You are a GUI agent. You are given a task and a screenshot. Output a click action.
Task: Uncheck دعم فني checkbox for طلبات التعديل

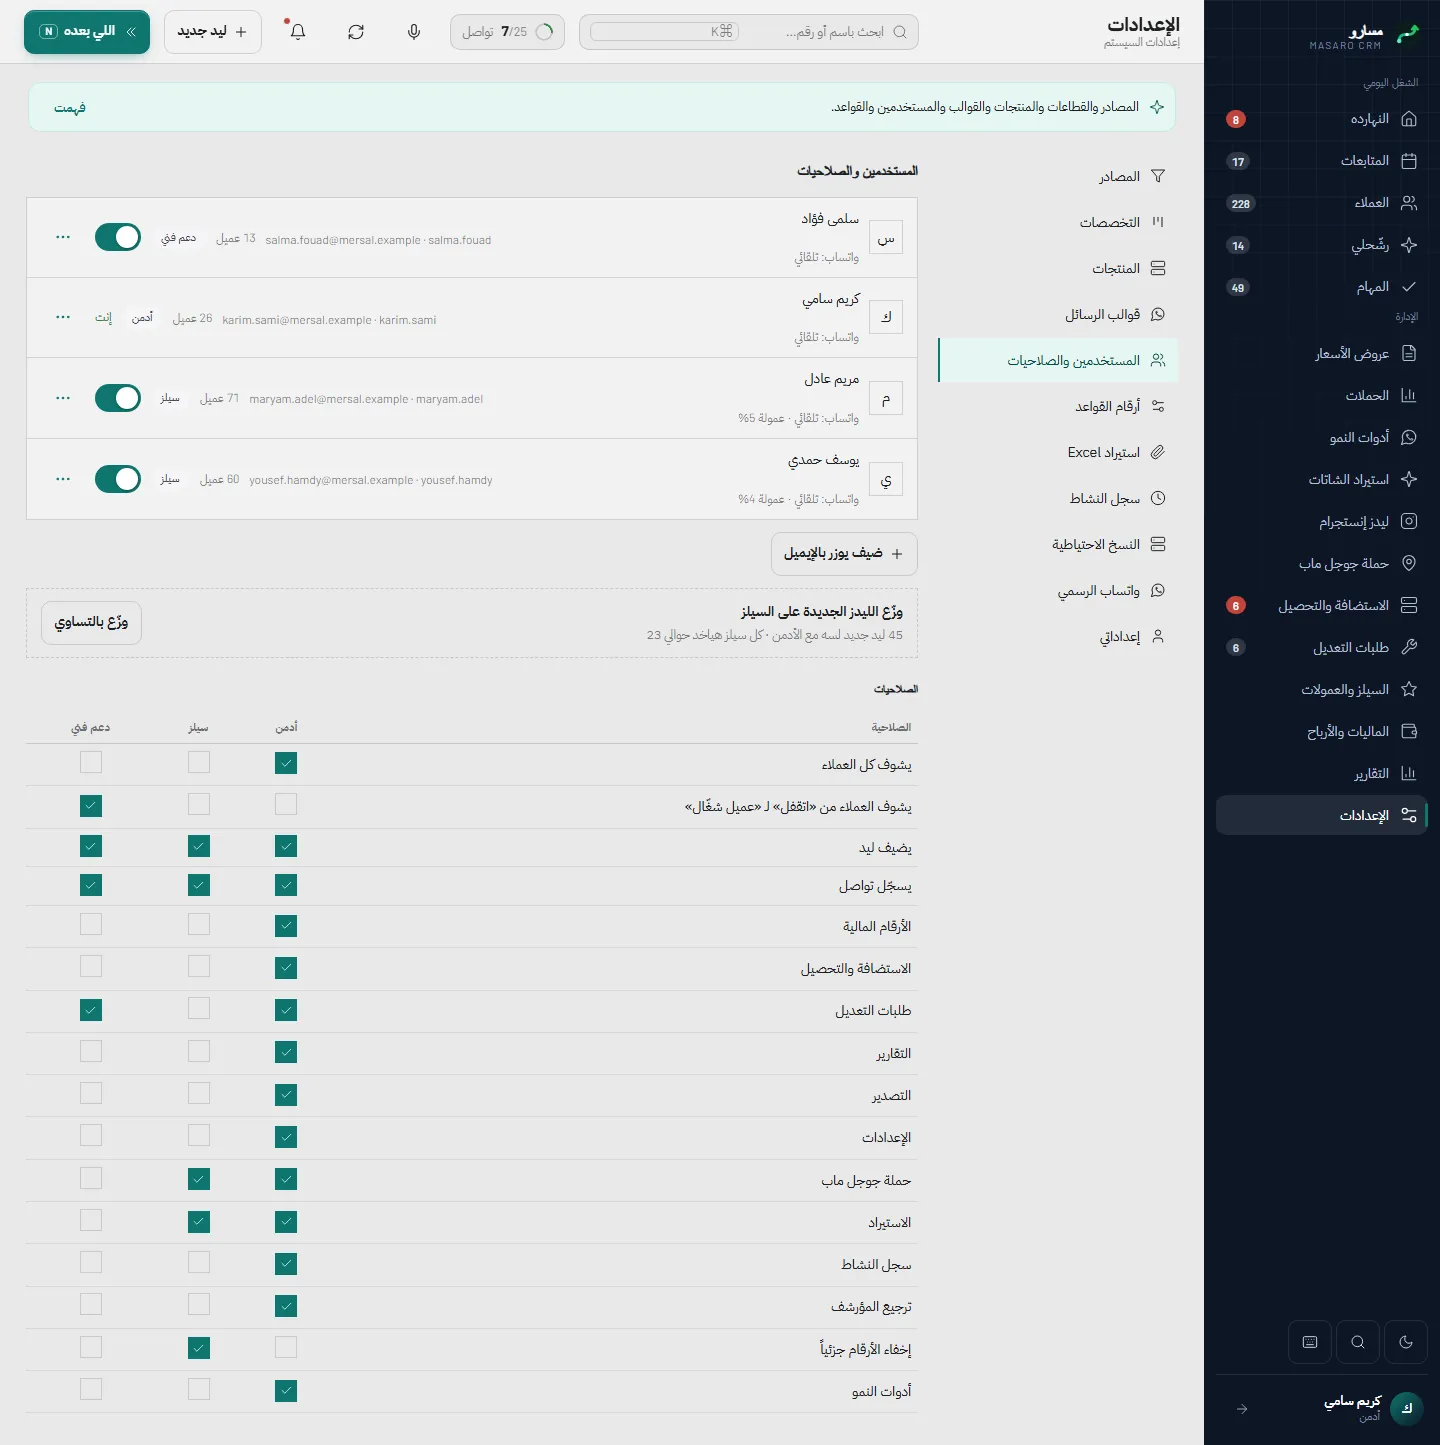coord(91,1010)
